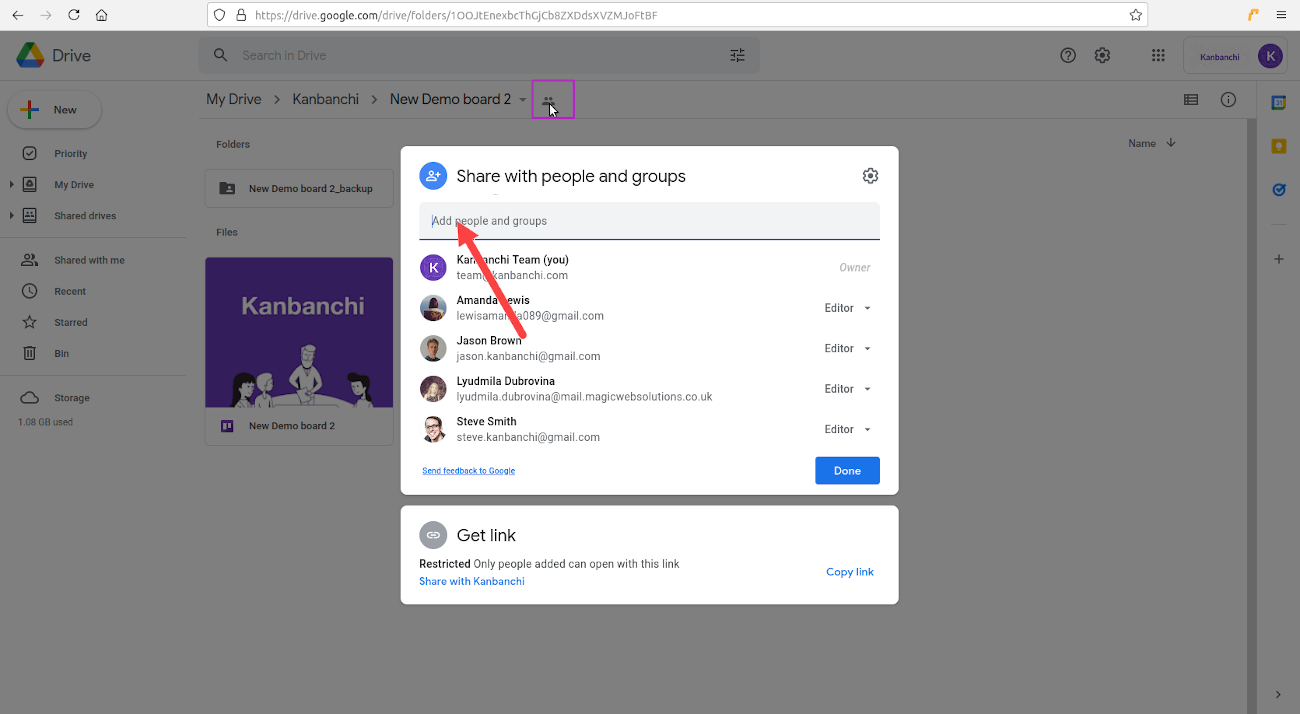Click the blue Done button
This screenshot has height=714, width=1300.
click(847, 471)
